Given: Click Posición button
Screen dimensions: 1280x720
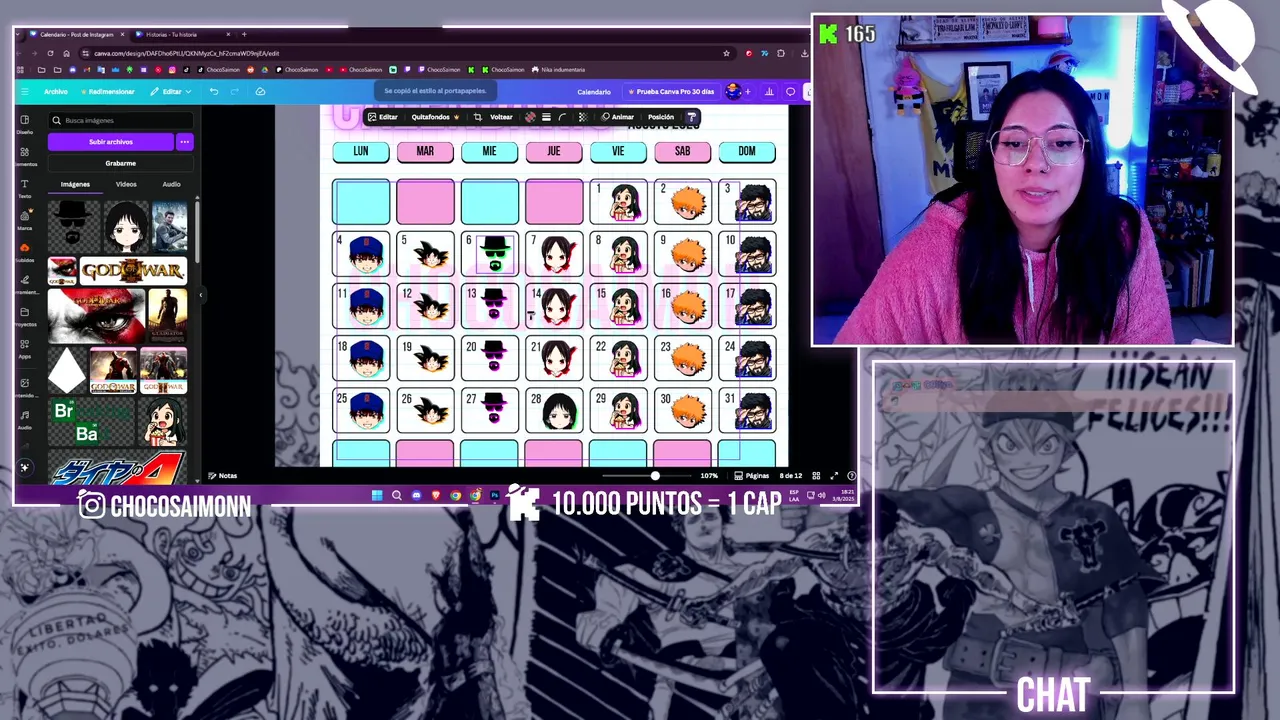Looking at the screenshot, I should click(661, 117).
